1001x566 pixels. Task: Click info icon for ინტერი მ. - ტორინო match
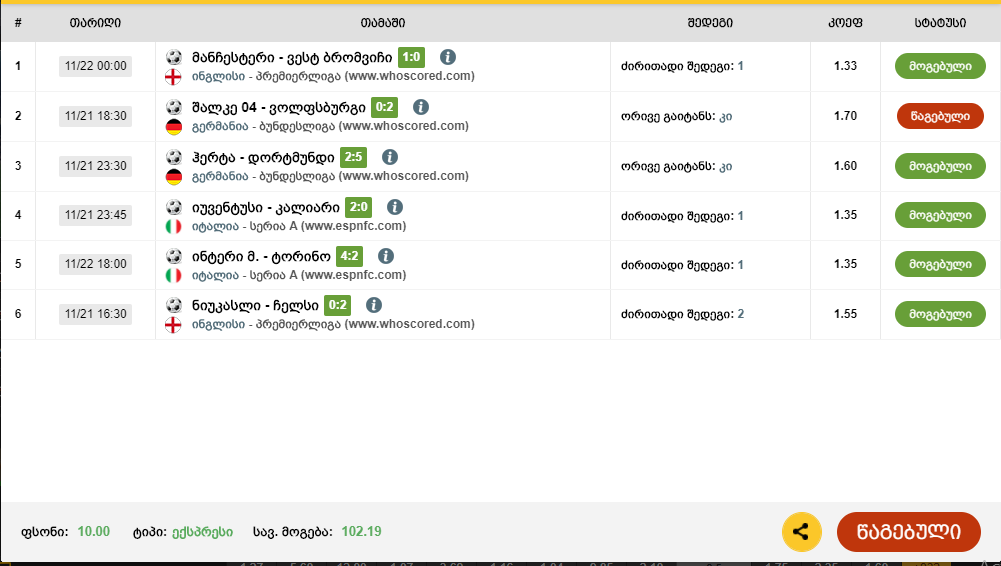pos(386,256)
